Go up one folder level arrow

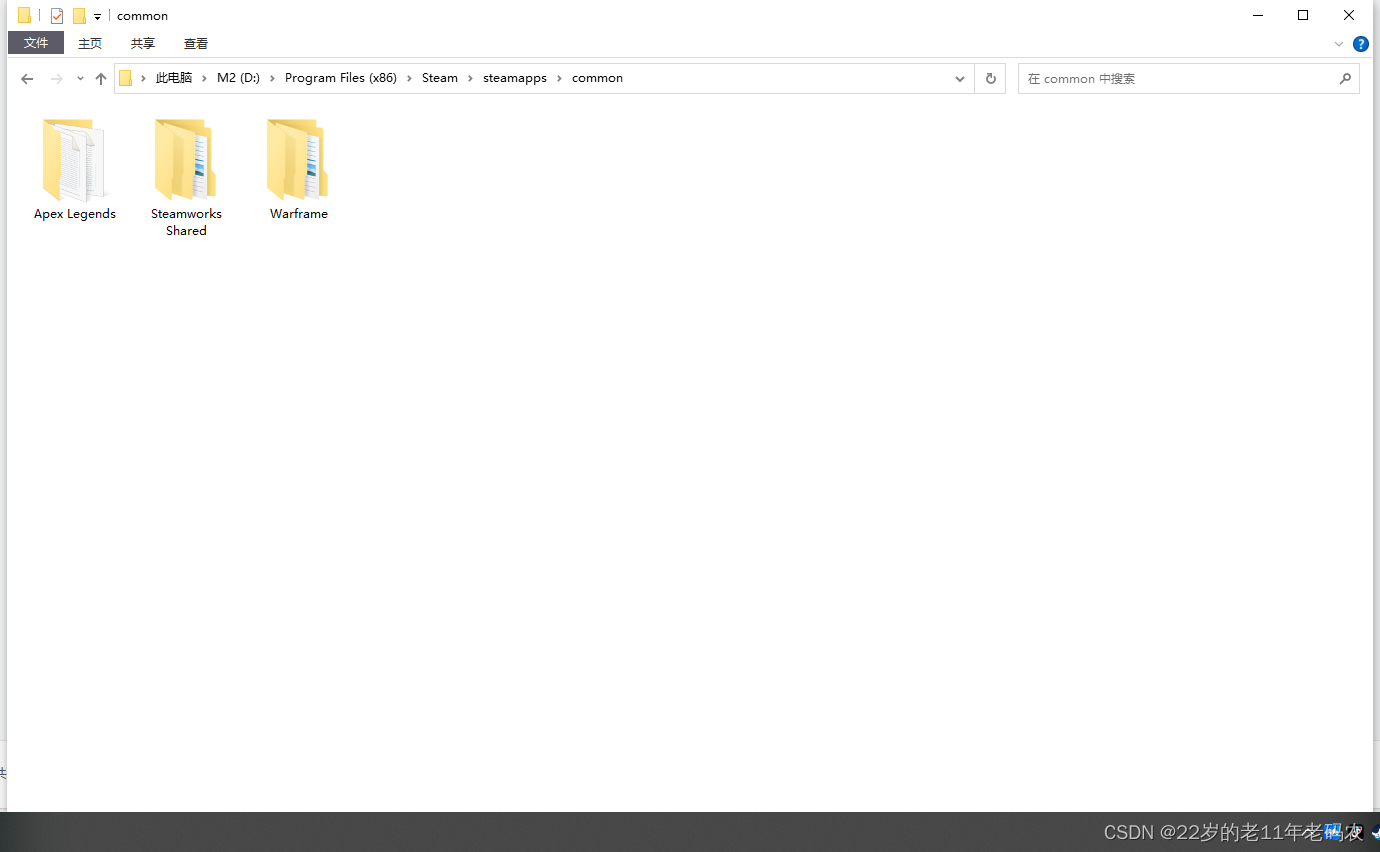101,79
